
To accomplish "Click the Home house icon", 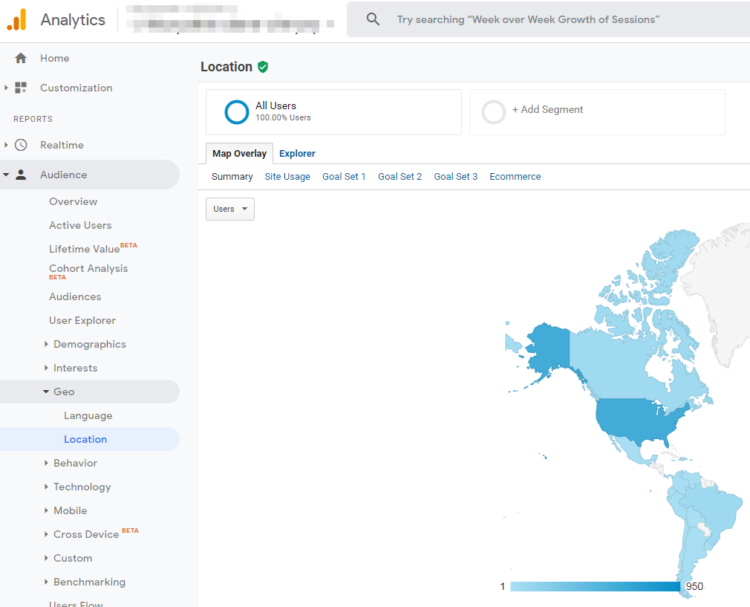I will click(x=21, y=58).
